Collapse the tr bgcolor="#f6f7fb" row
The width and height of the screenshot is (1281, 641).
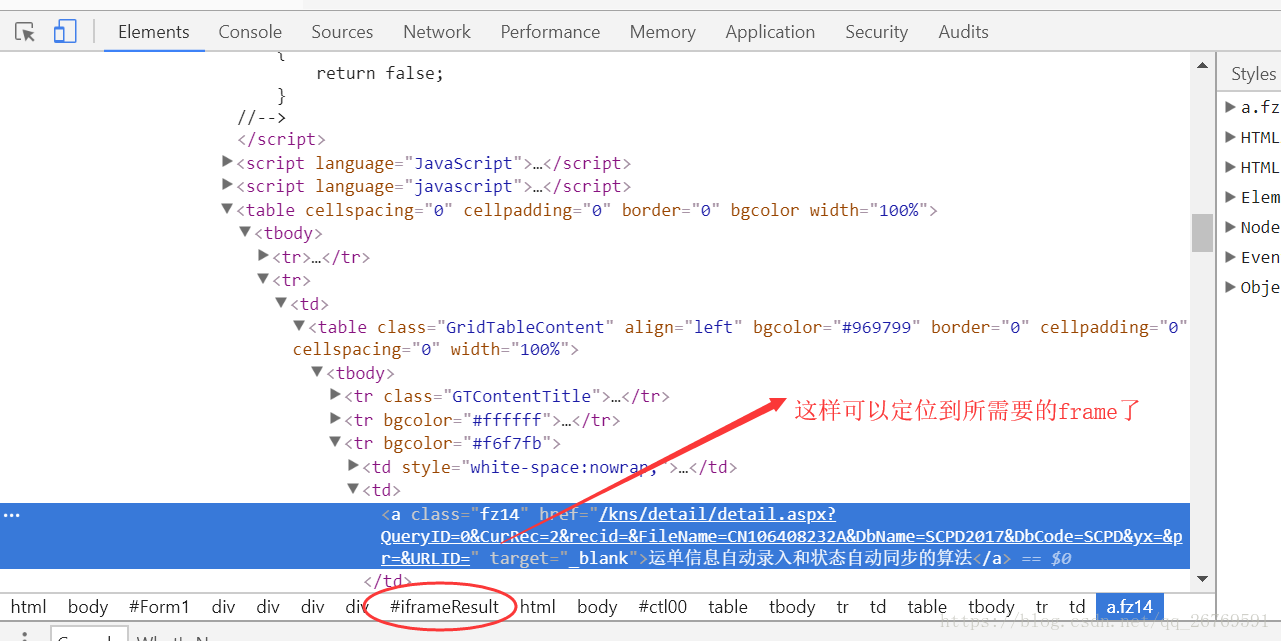336,442
